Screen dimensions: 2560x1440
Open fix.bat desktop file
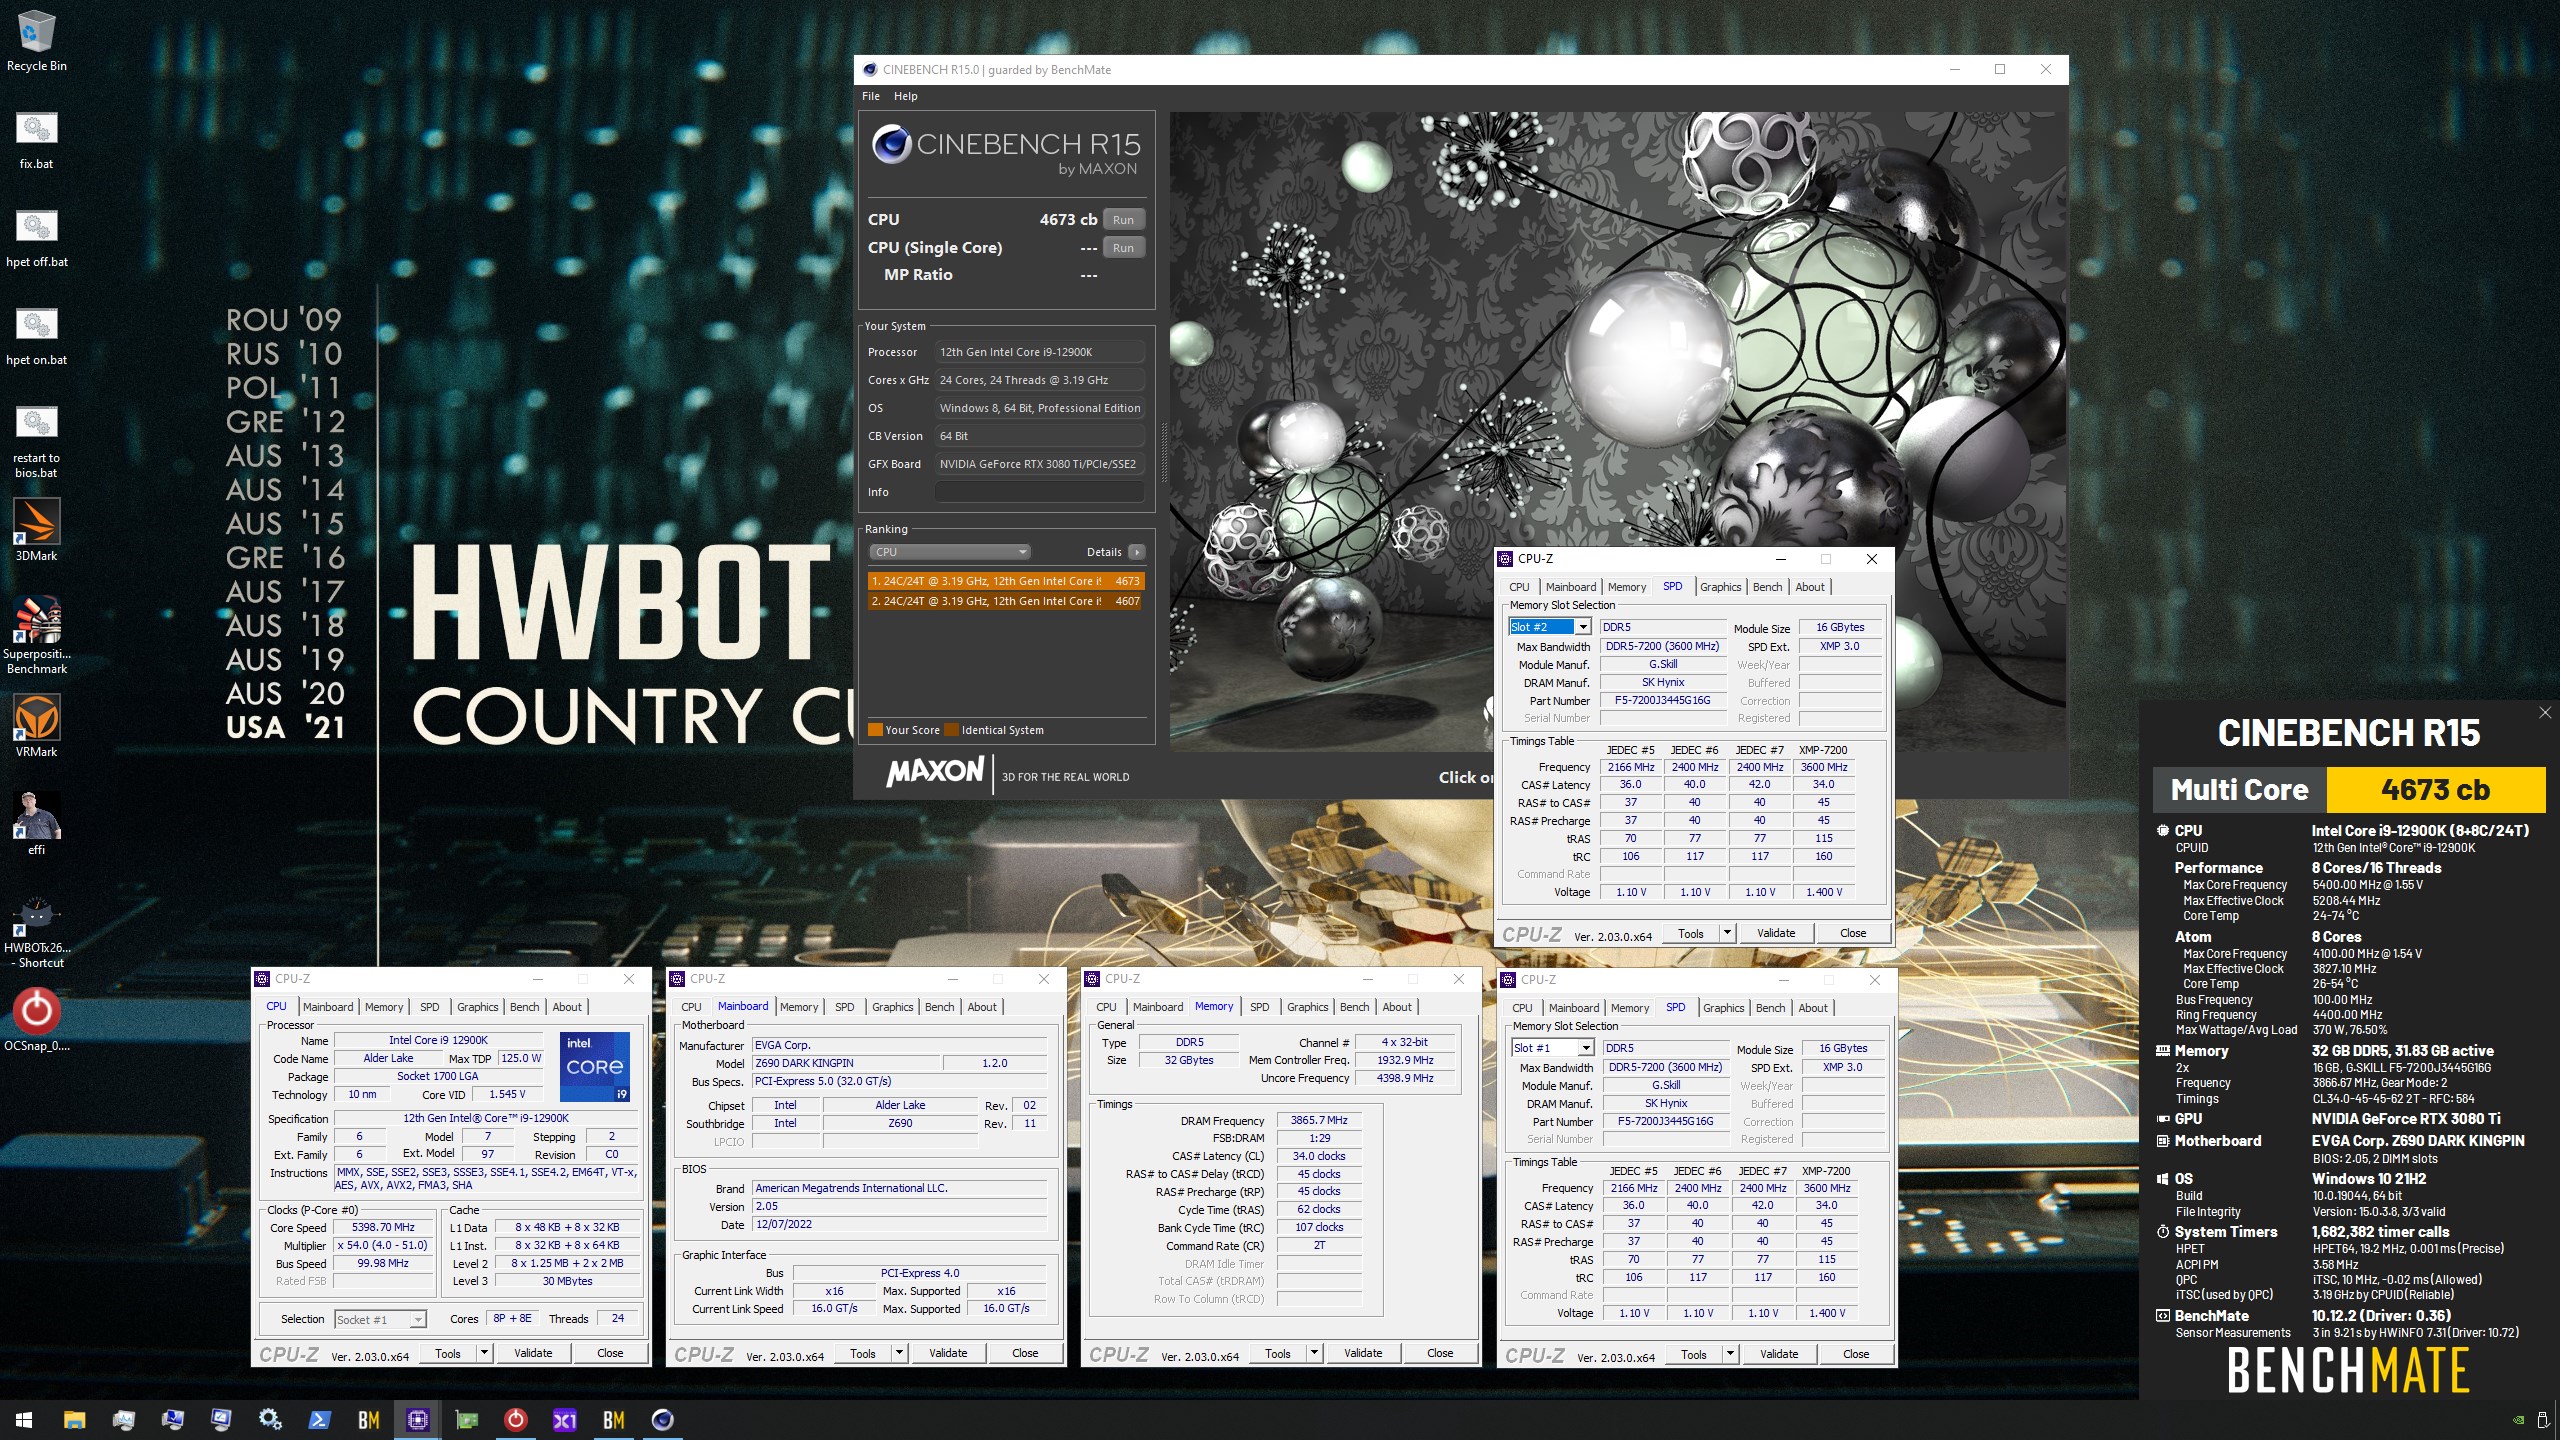point(36,140)
